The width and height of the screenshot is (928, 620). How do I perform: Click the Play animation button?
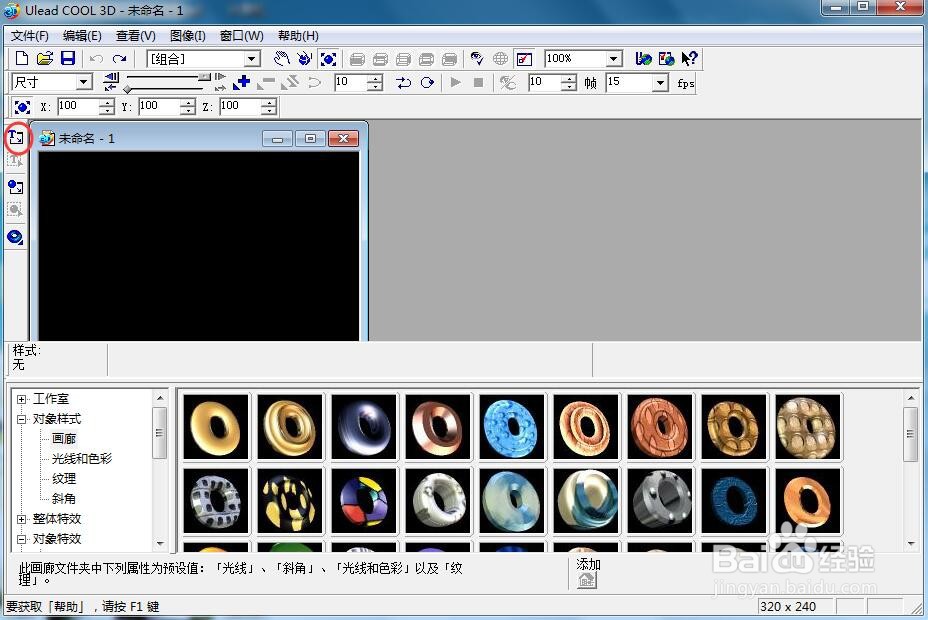[x=456, y=82]
